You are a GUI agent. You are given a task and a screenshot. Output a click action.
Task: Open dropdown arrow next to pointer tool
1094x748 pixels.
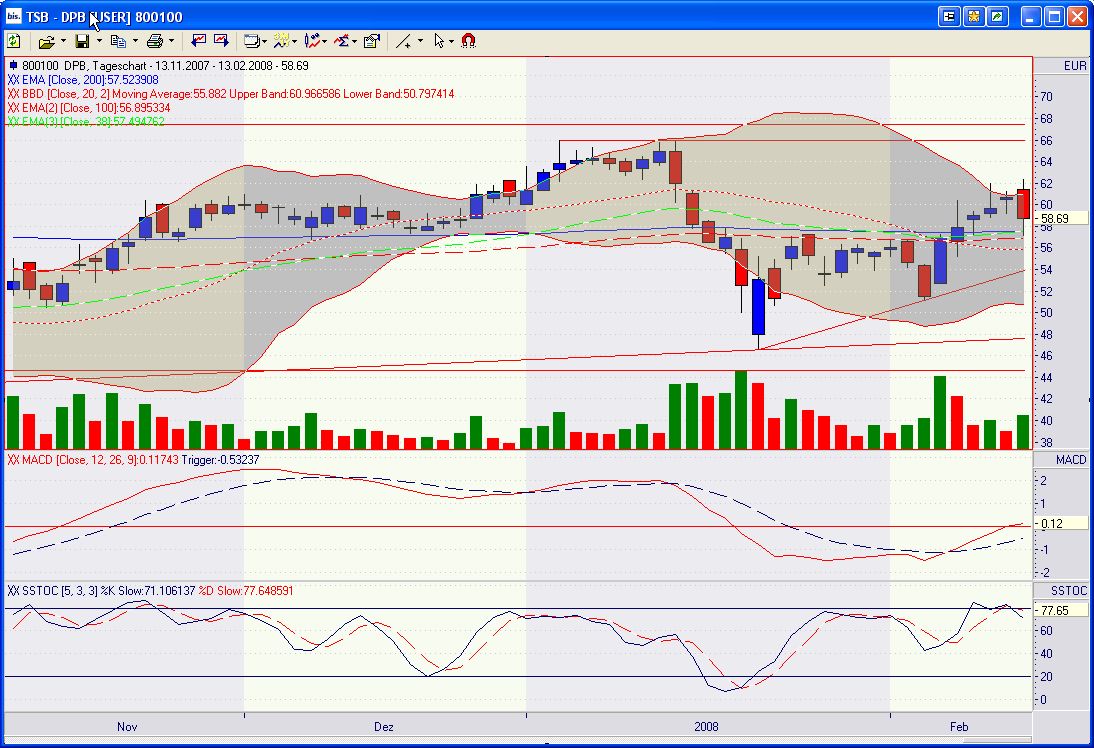(451, 41)
